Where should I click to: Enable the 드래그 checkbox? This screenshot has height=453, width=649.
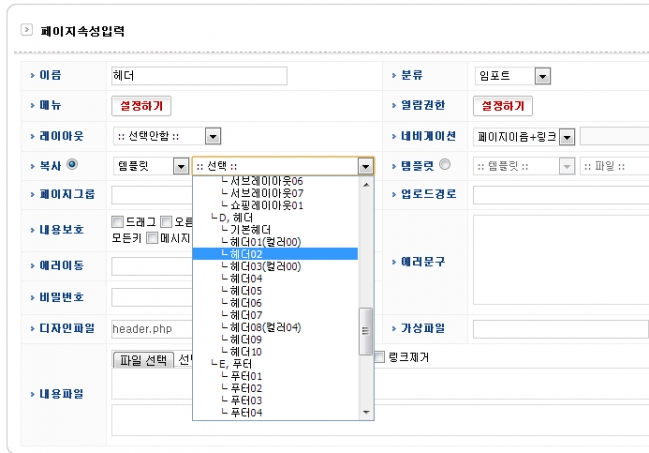[x=118, y=222]
